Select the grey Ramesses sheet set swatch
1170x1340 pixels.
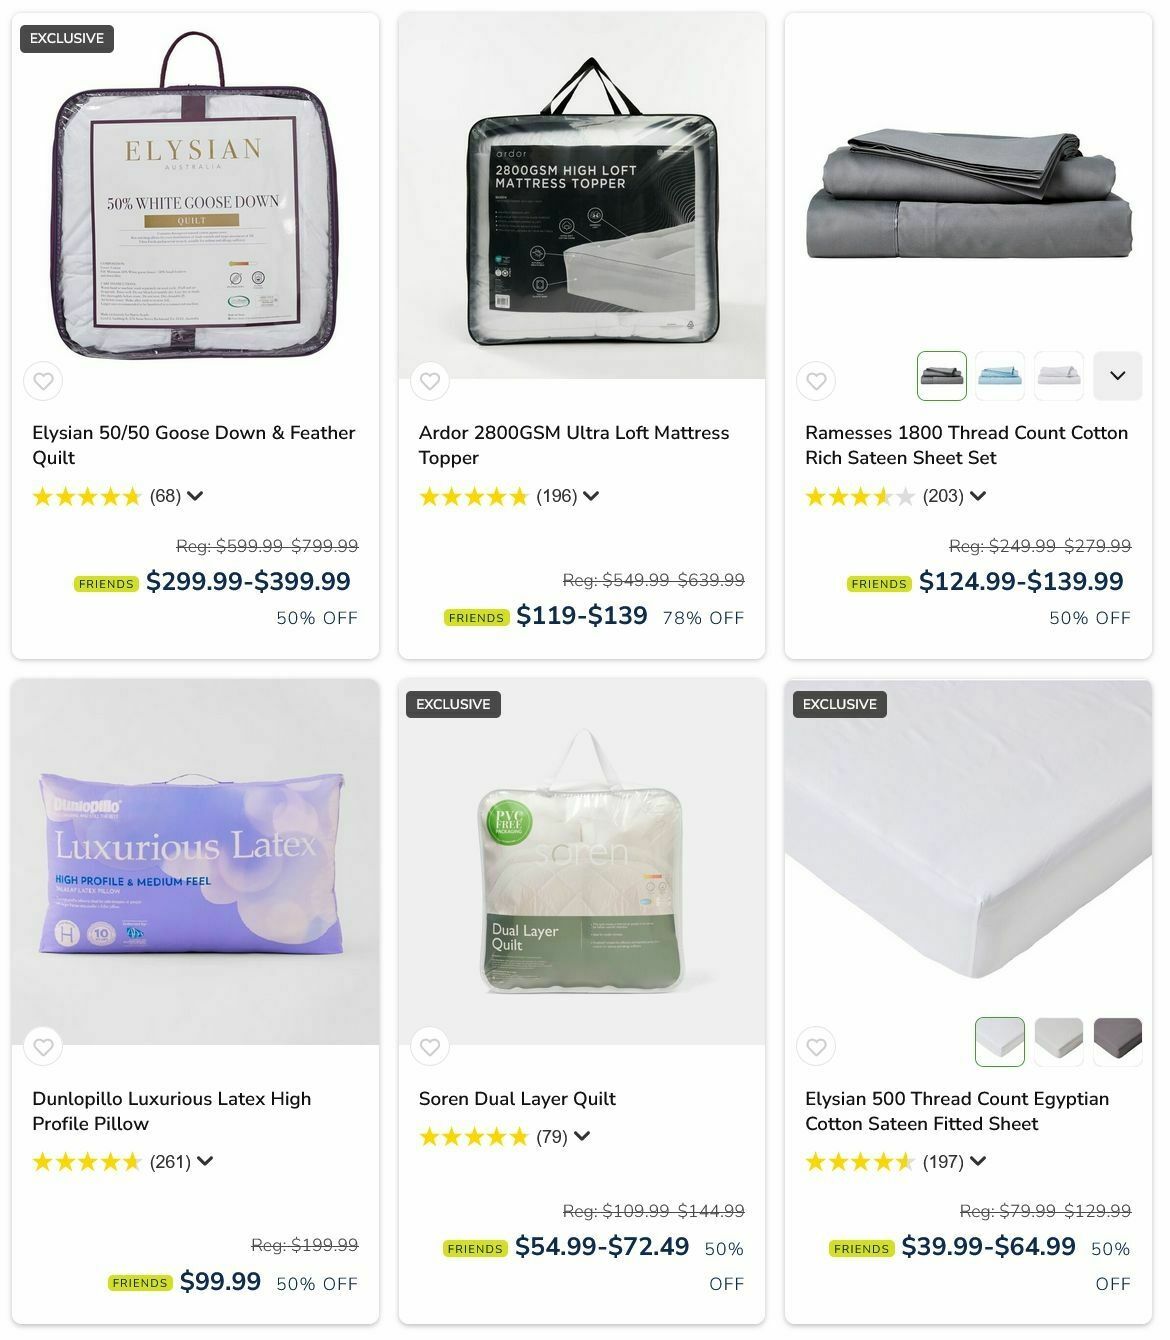[942, 376]
